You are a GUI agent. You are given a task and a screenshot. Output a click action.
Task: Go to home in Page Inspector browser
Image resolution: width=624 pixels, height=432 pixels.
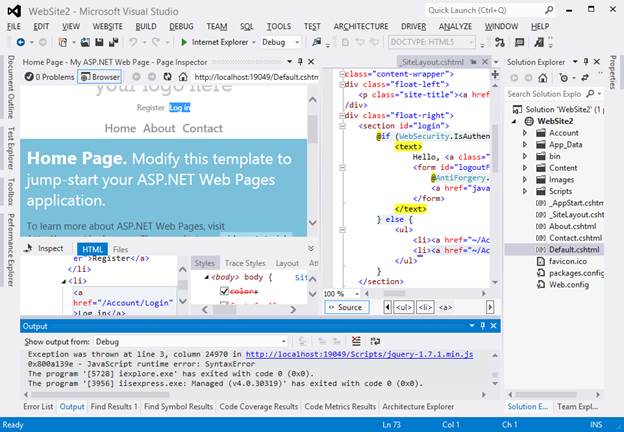pos(183,77)
